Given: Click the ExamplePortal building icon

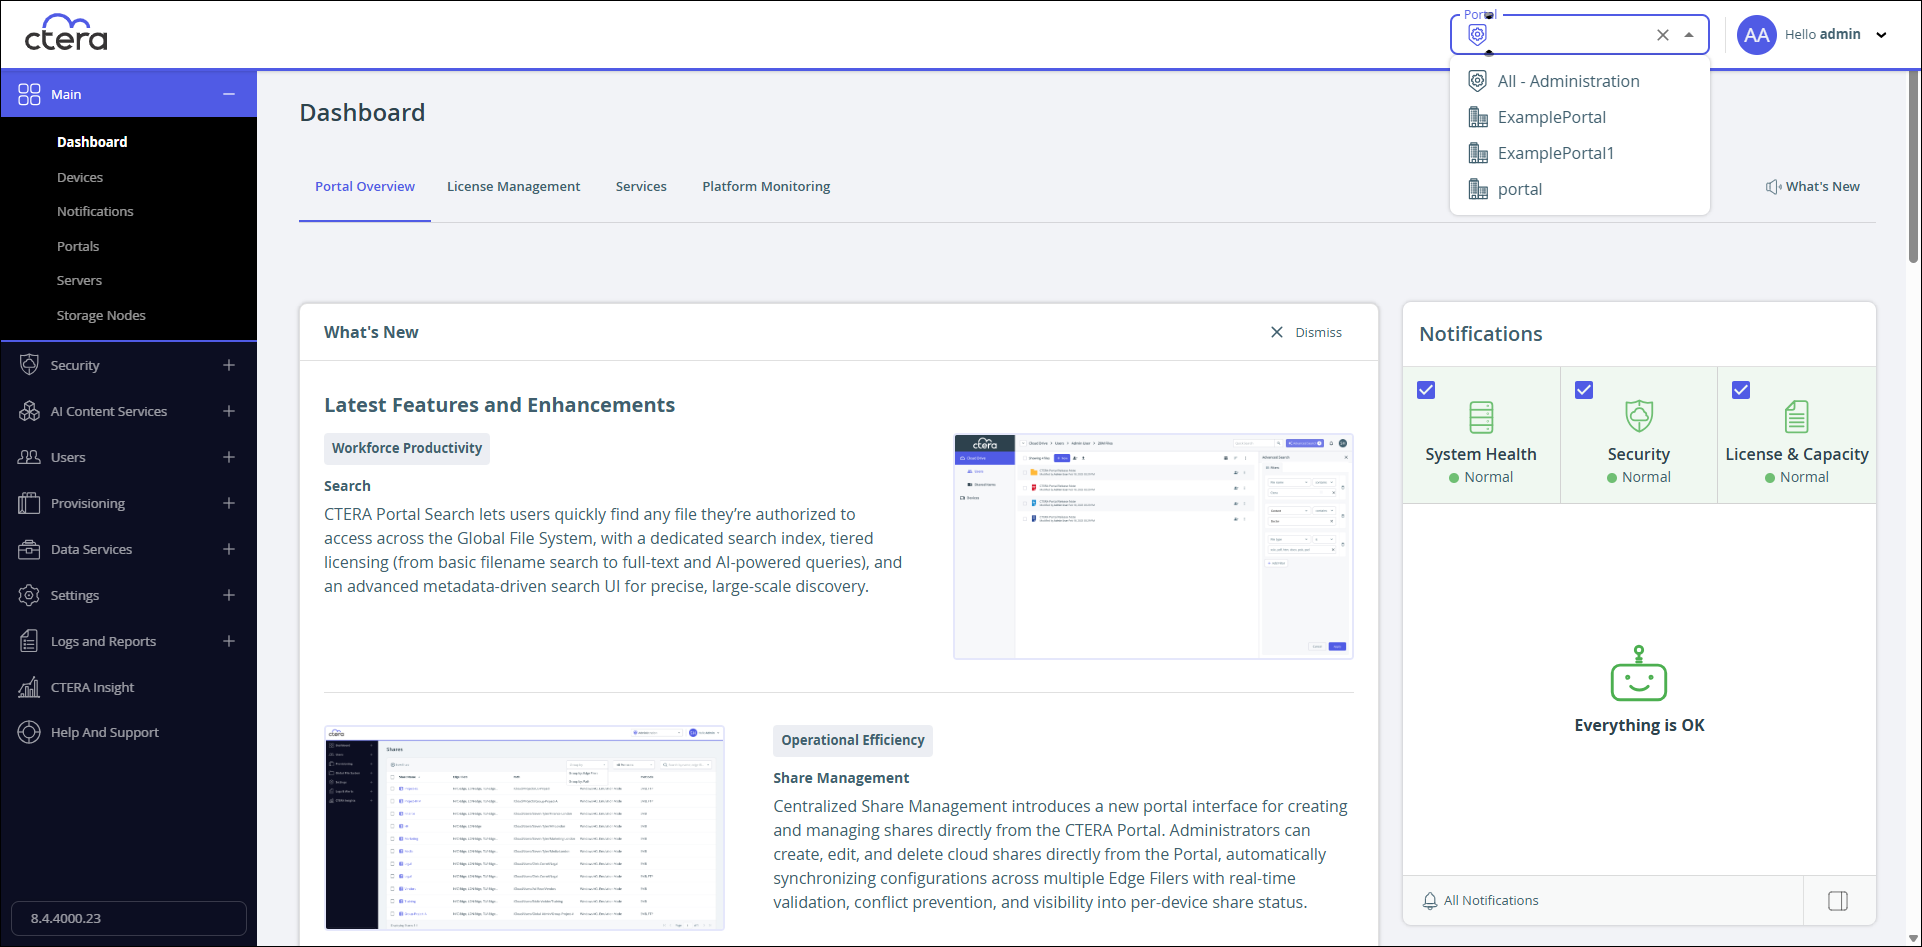Looking at the screenshot, I should [1478, 117].
